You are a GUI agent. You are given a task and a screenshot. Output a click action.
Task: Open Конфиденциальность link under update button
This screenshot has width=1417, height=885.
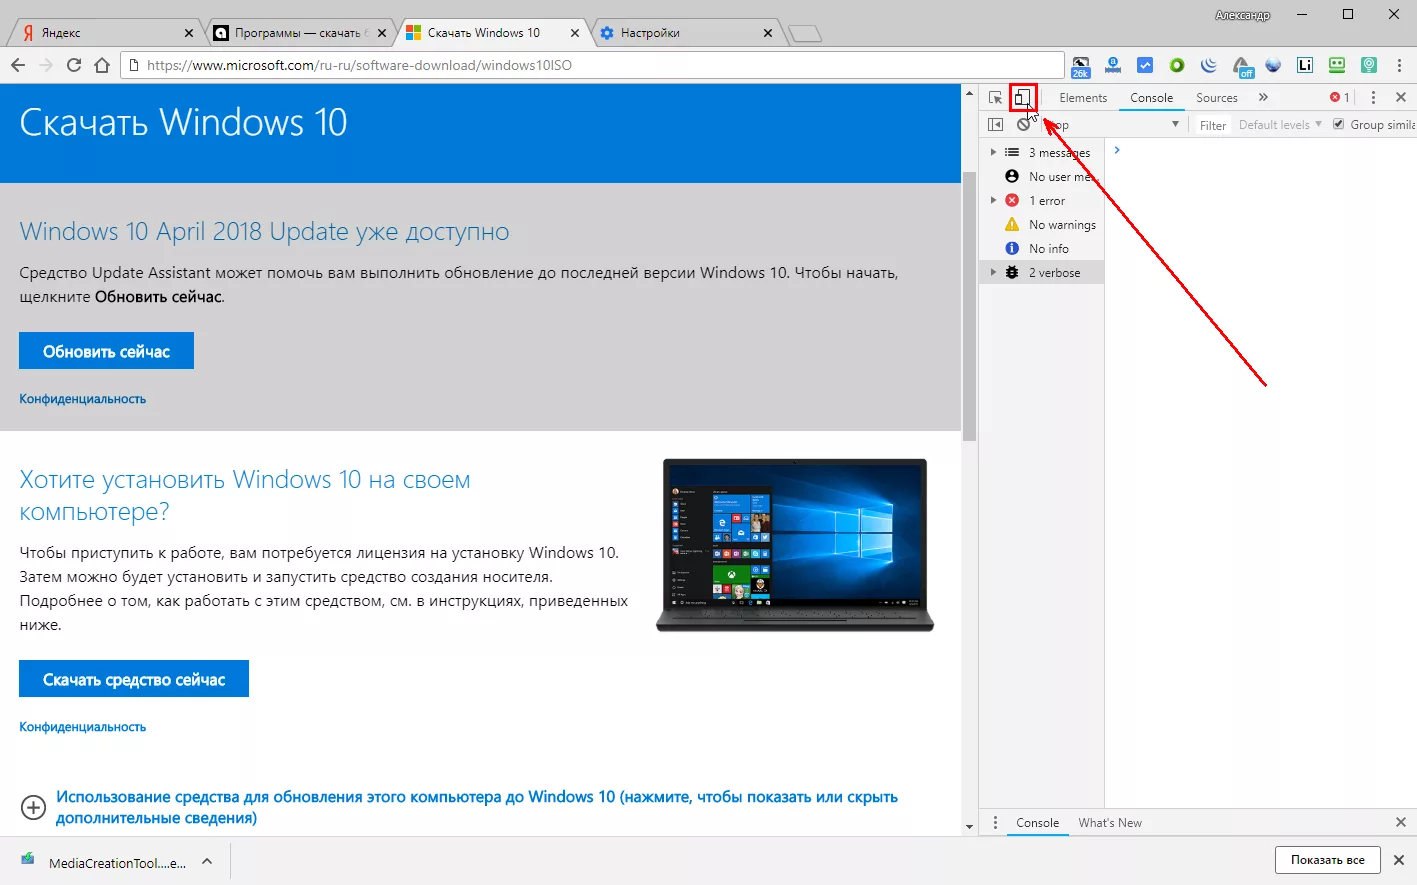pos(82,399)
